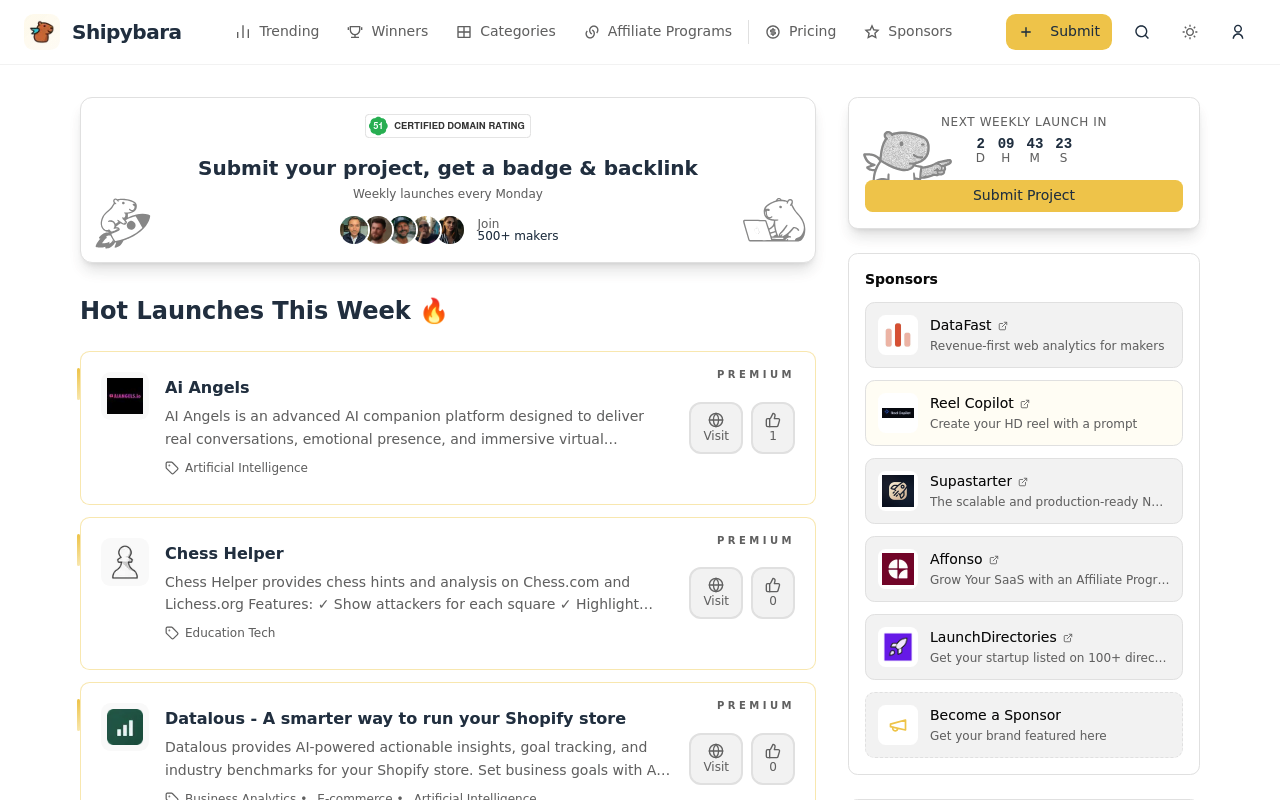Click the Reel Copilot sponsor logo
Viewport: 1280px width, 800px height.
(898, 413)
